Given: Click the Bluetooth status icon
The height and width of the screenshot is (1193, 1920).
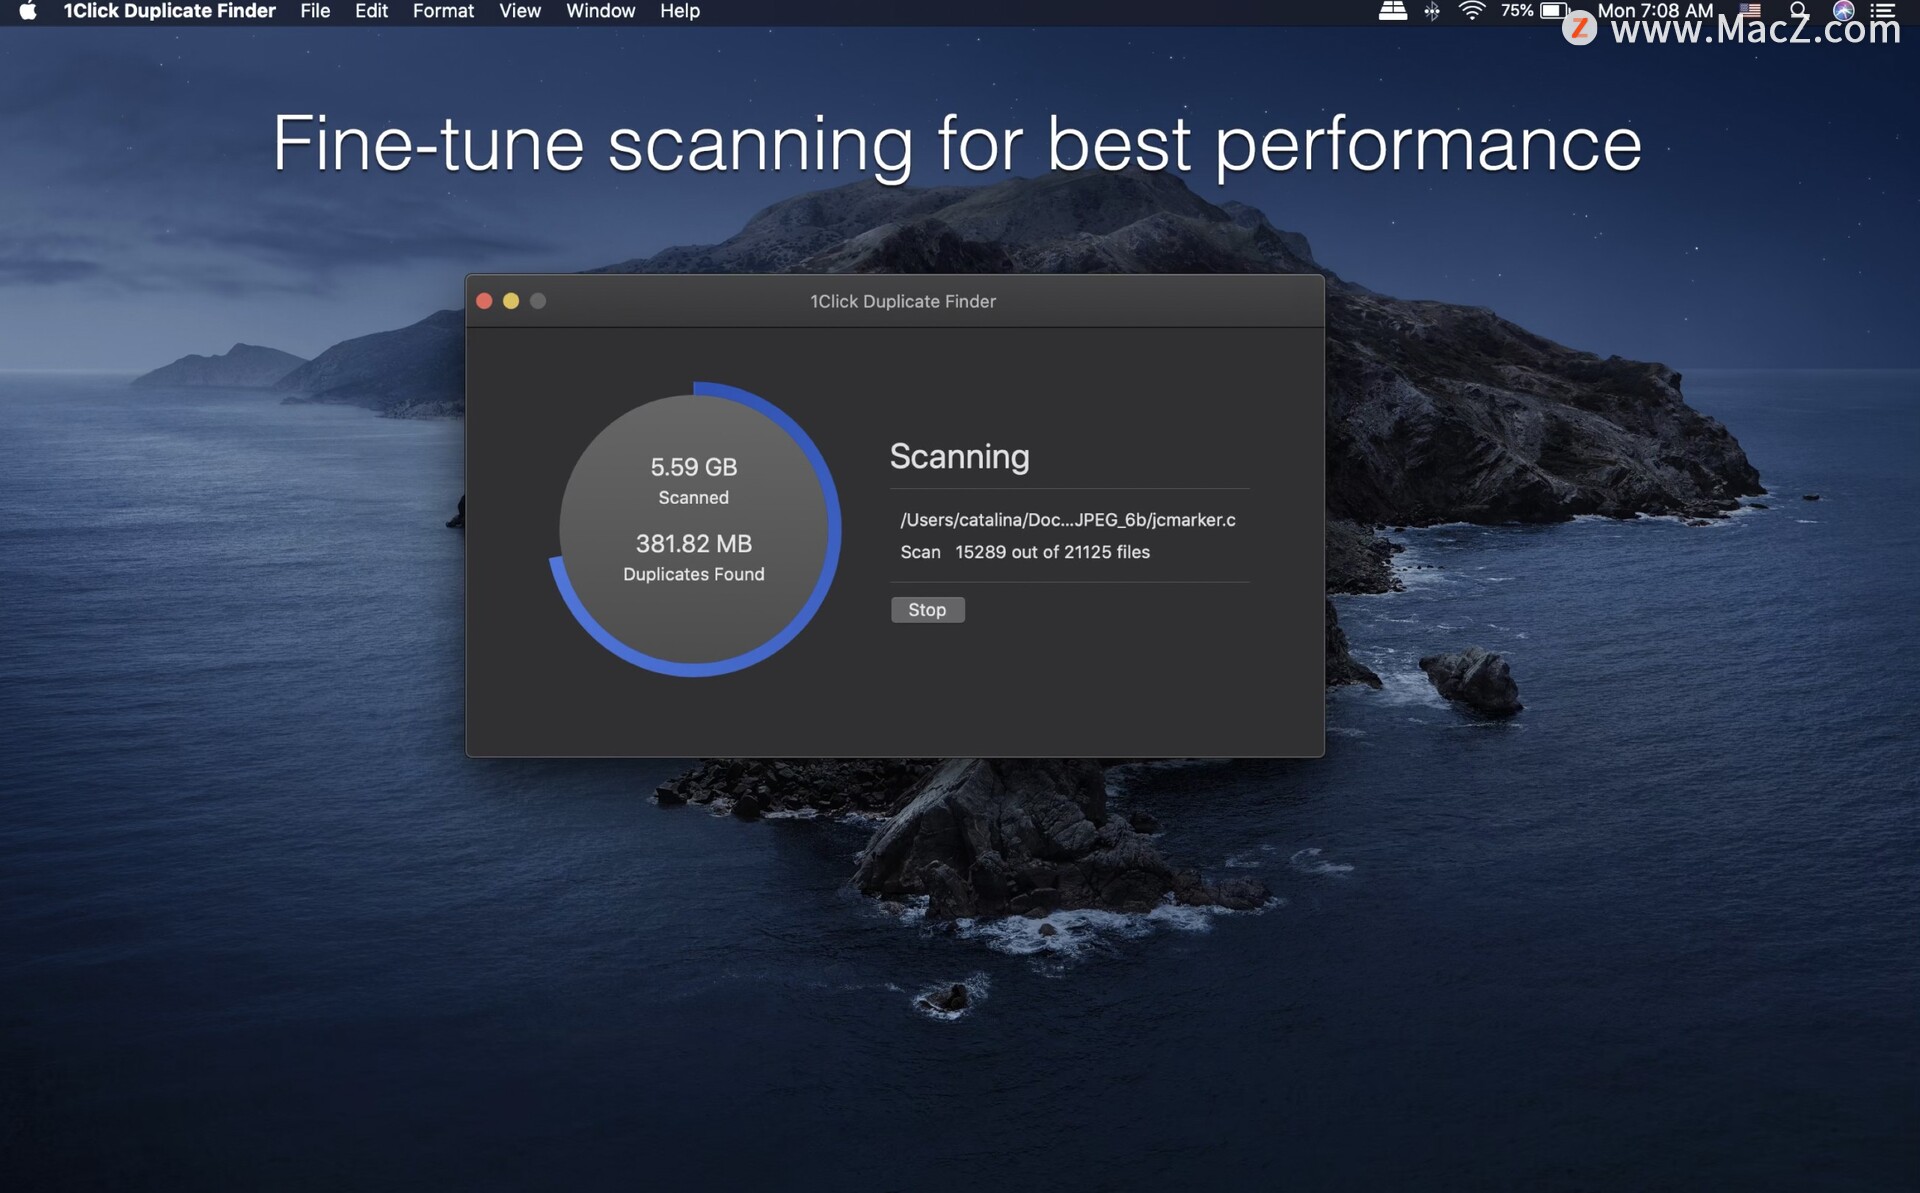Looking at the screenshot, I should (1432, 11).
